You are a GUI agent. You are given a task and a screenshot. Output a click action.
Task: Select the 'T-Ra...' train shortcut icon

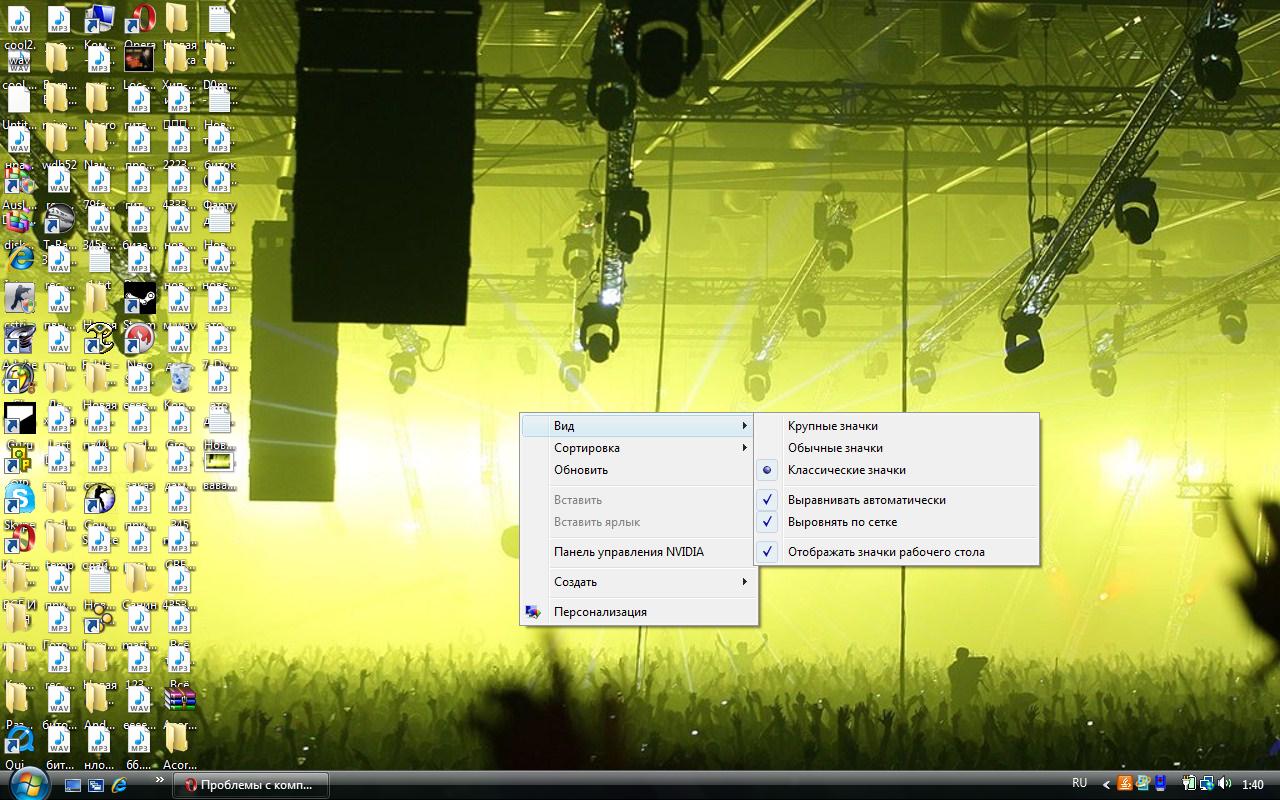[x=59, y=219]
